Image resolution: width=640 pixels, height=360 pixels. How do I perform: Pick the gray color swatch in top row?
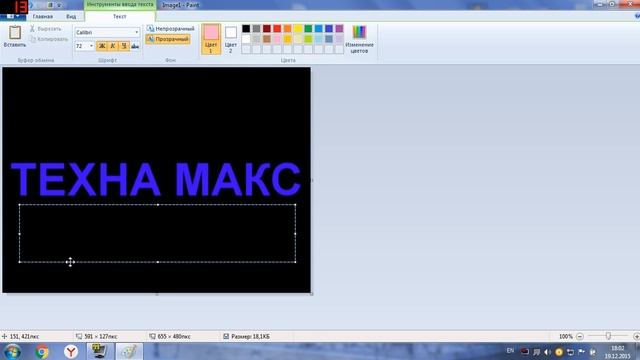[256, 28]
